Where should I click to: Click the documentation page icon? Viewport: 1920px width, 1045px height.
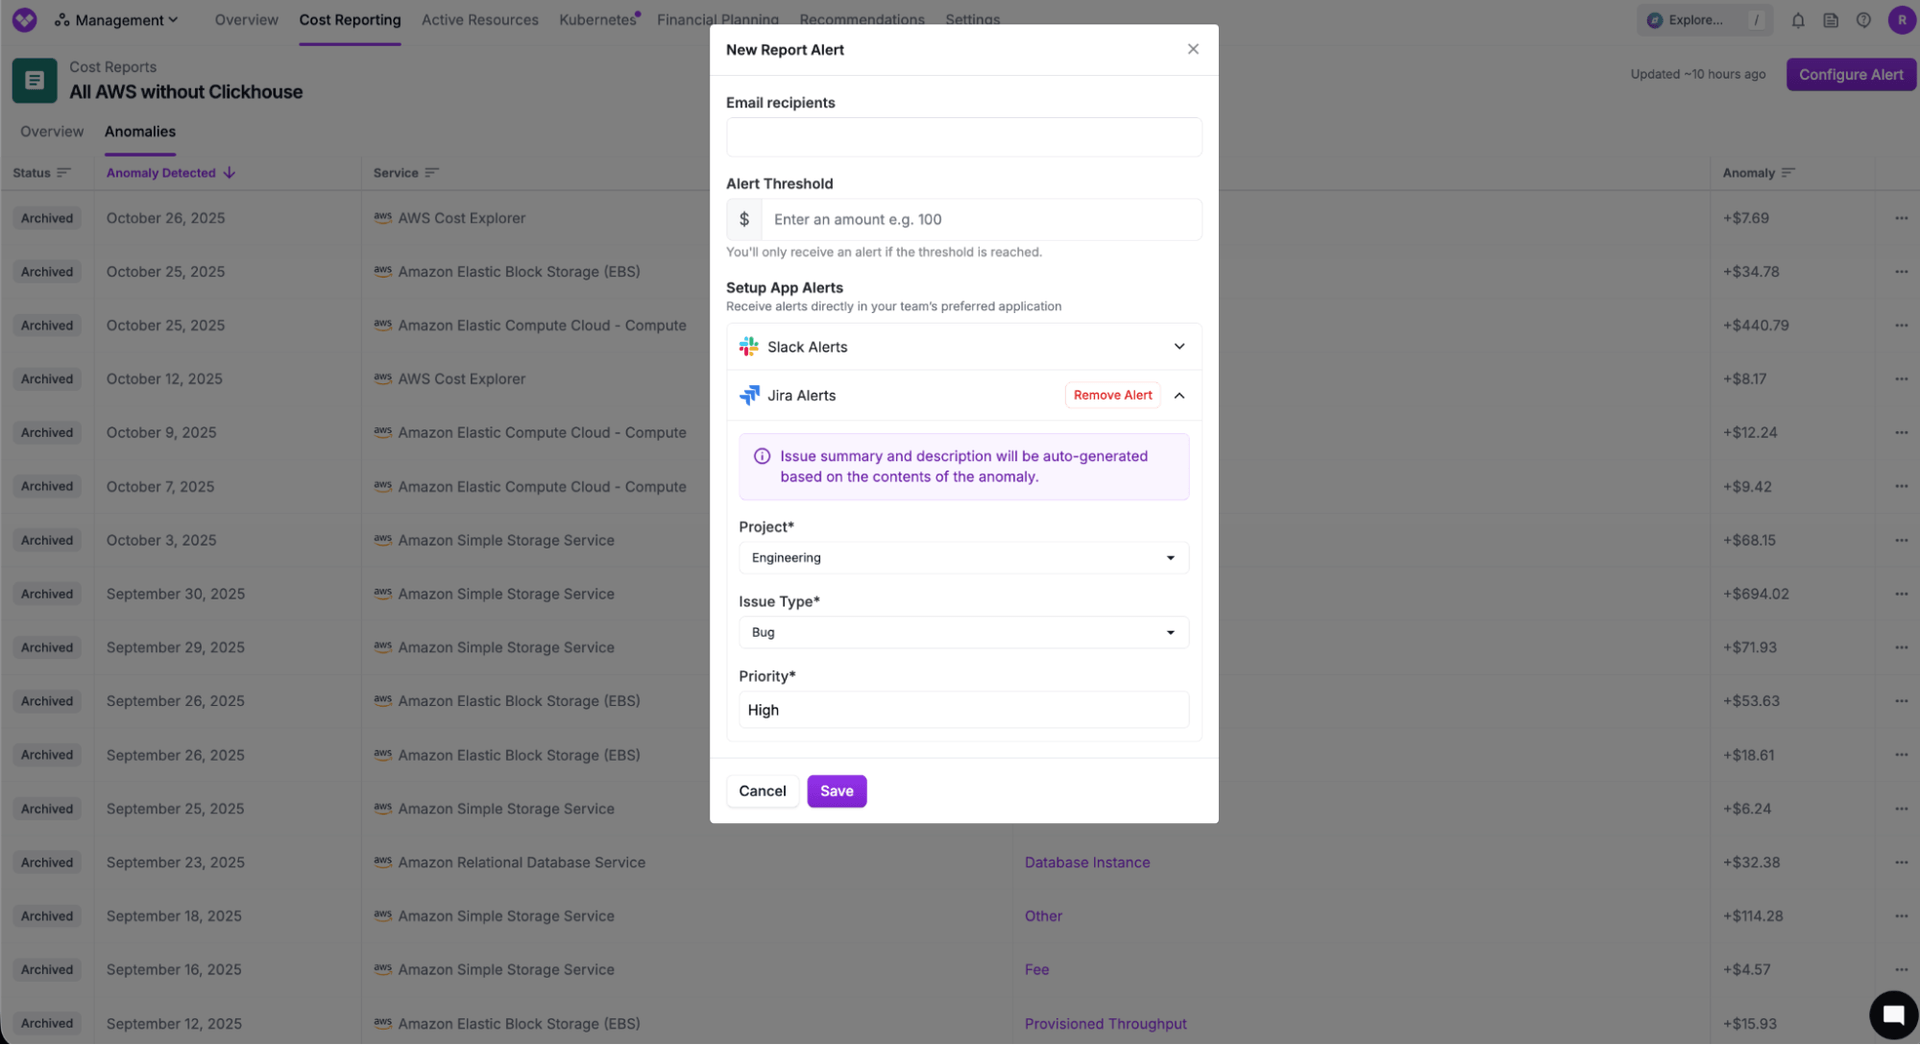tap(1830, 19)
